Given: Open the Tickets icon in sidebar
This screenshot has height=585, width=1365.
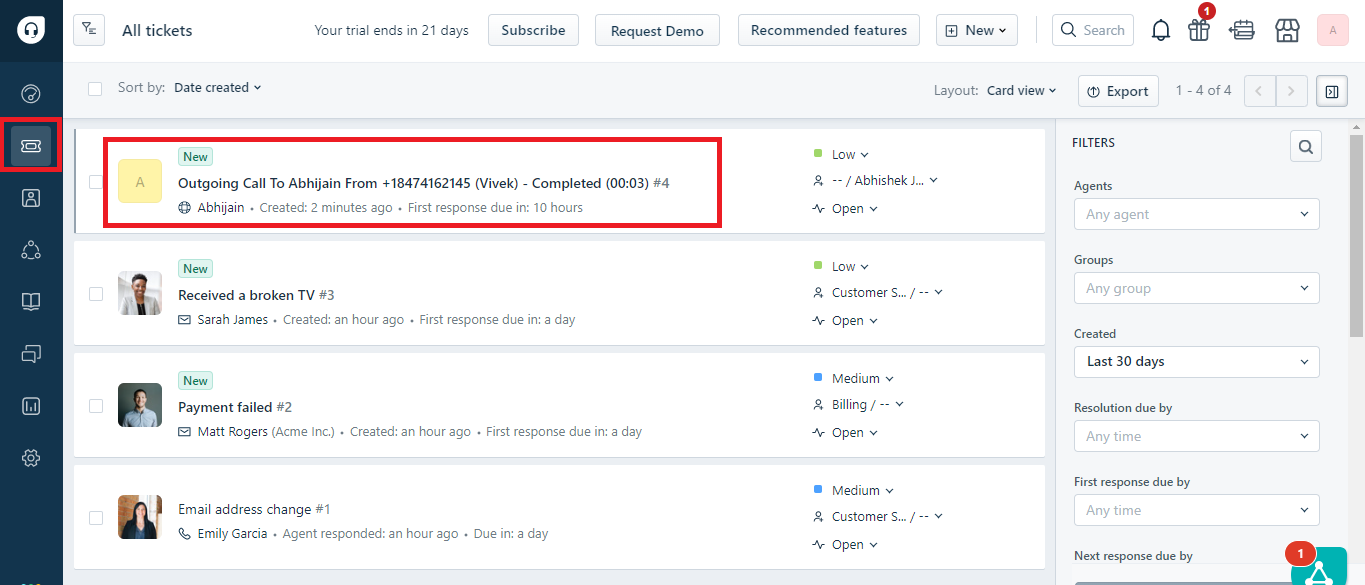Looking at the screenshot, I should coord(31,146).
